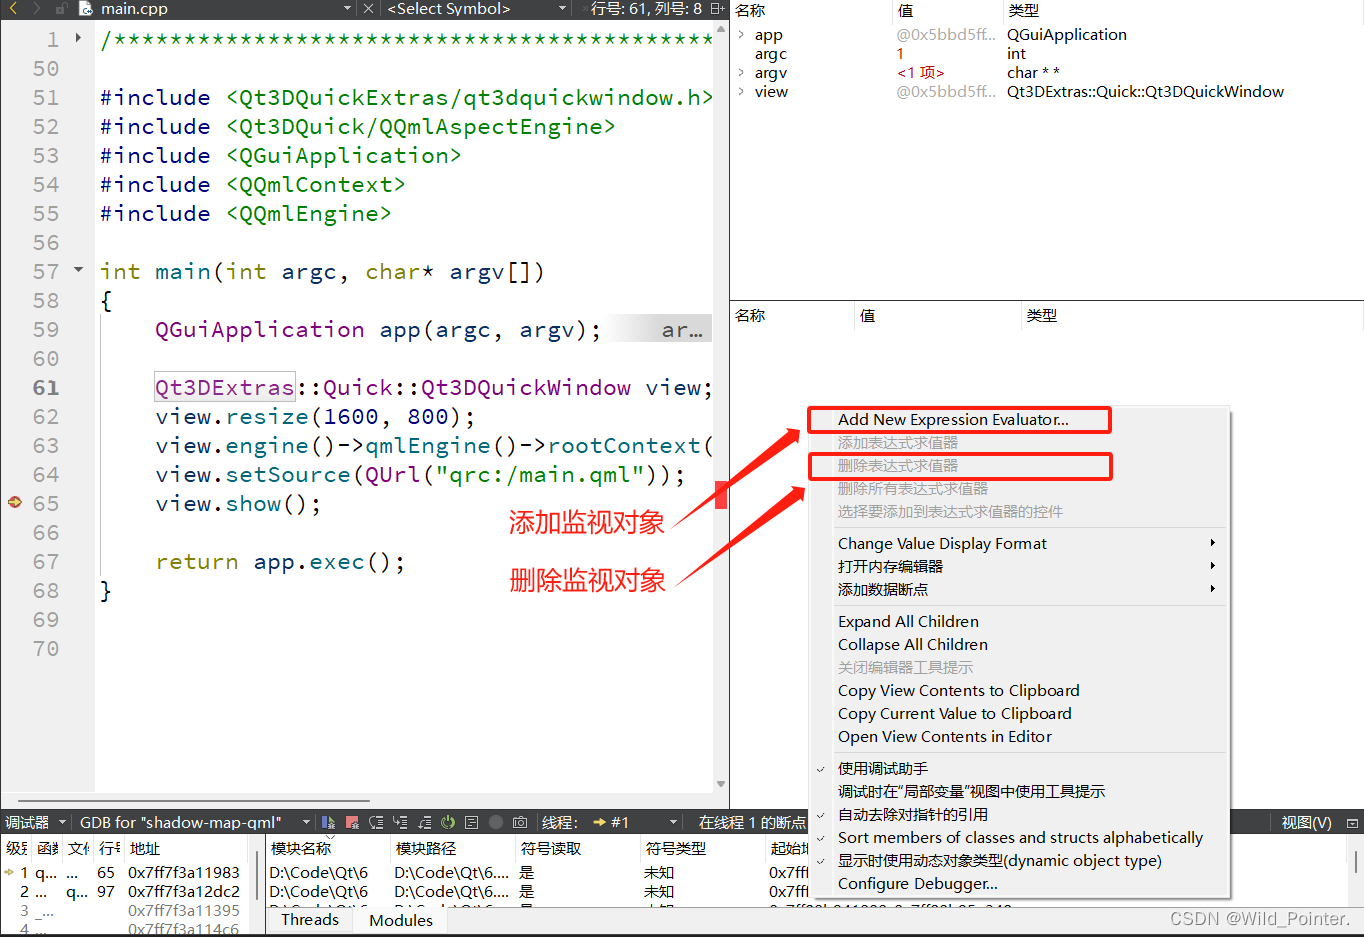The image size is (1364, 937).
Task: Click the 符号类型 column header
Action: tap(676, 848)
